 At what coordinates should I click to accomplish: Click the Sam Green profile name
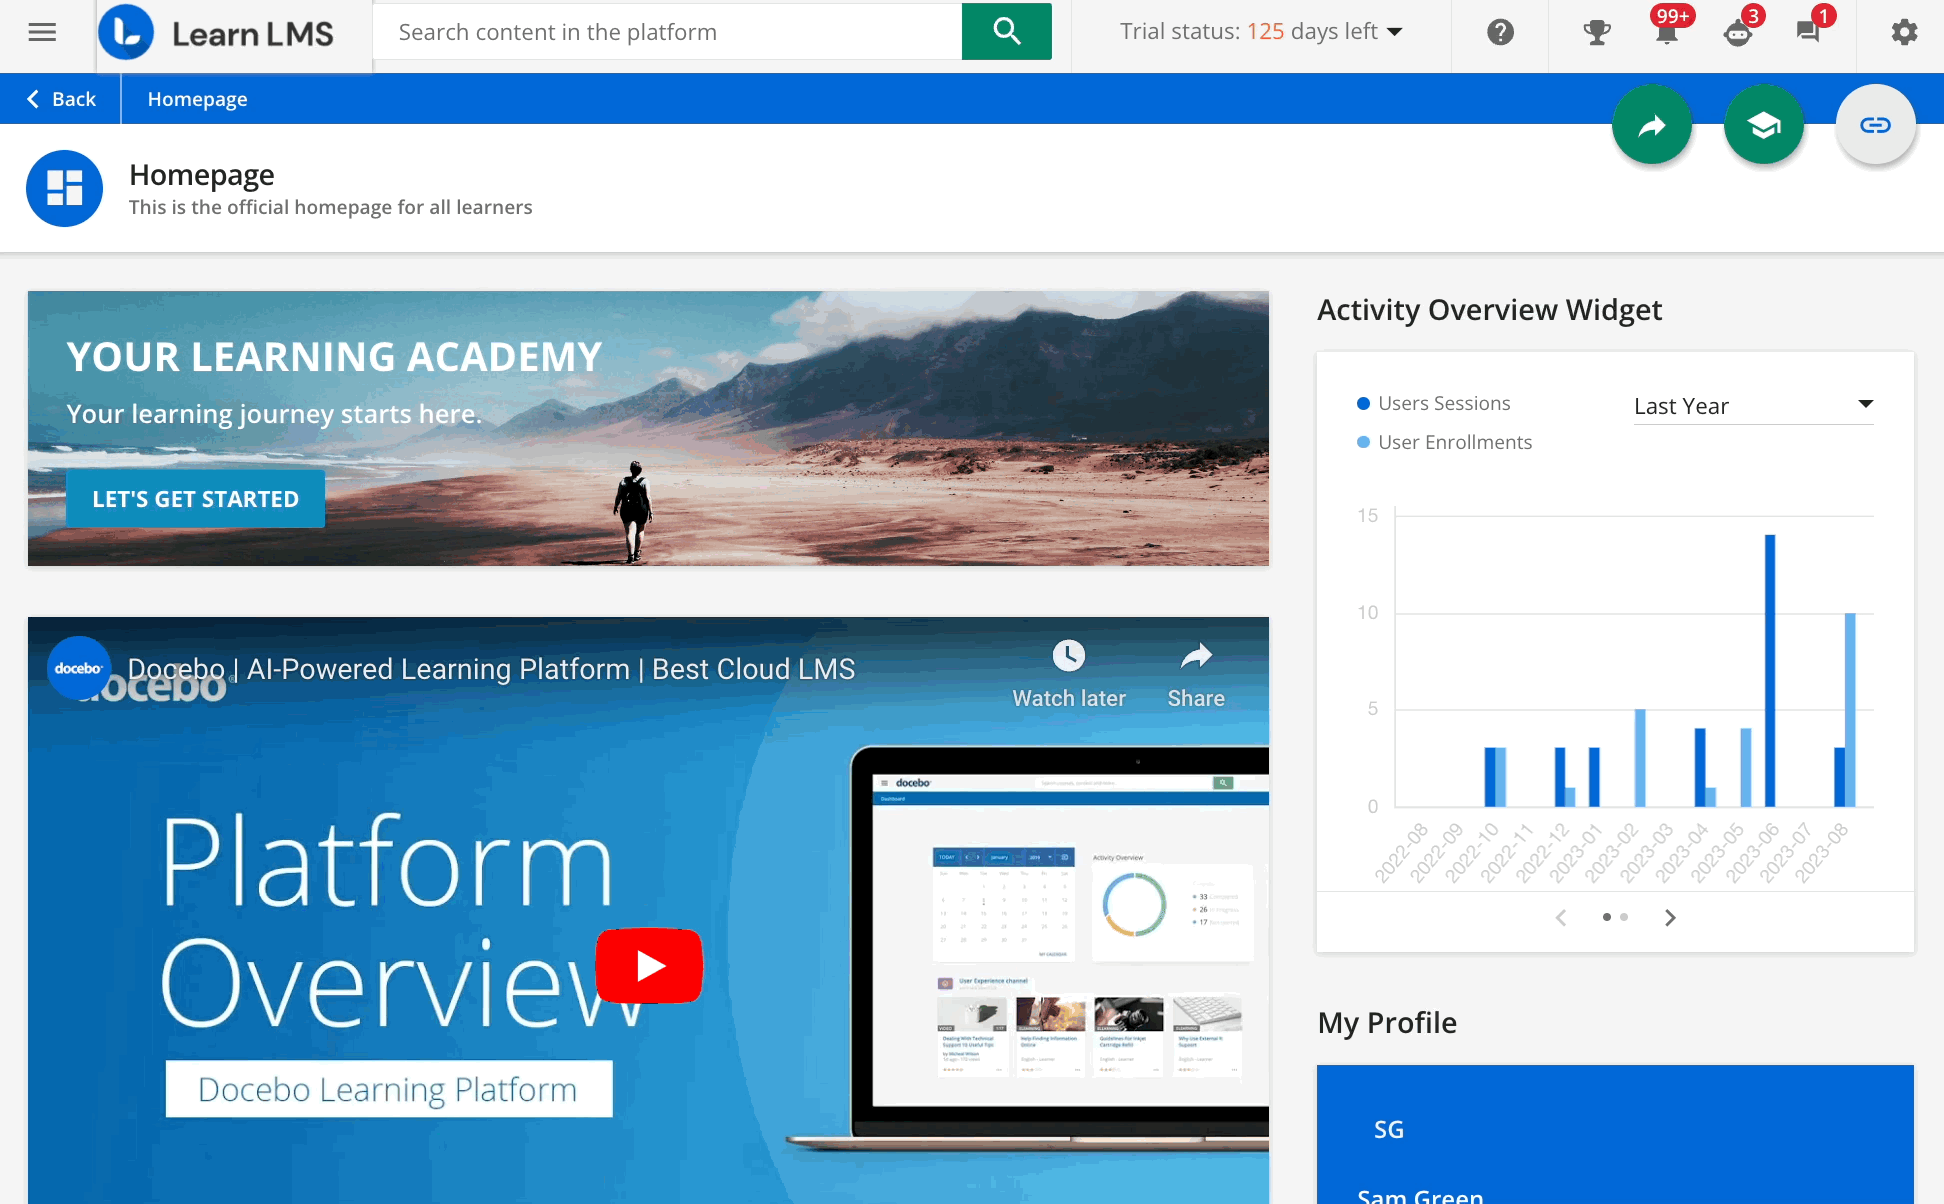coord(1420,1196)
